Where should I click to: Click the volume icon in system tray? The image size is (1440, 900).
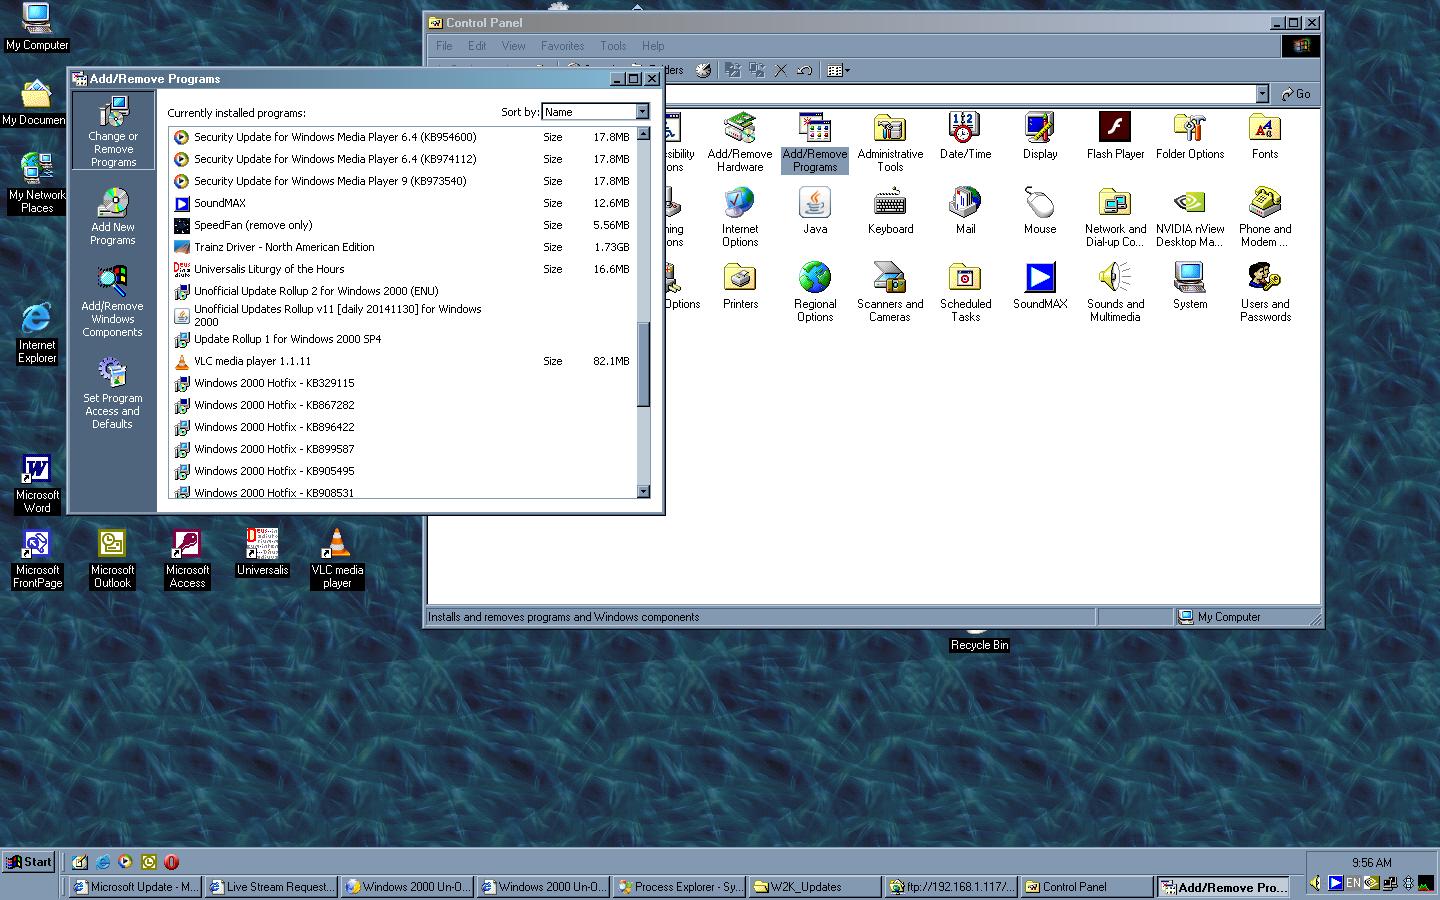pos(1315,883)
